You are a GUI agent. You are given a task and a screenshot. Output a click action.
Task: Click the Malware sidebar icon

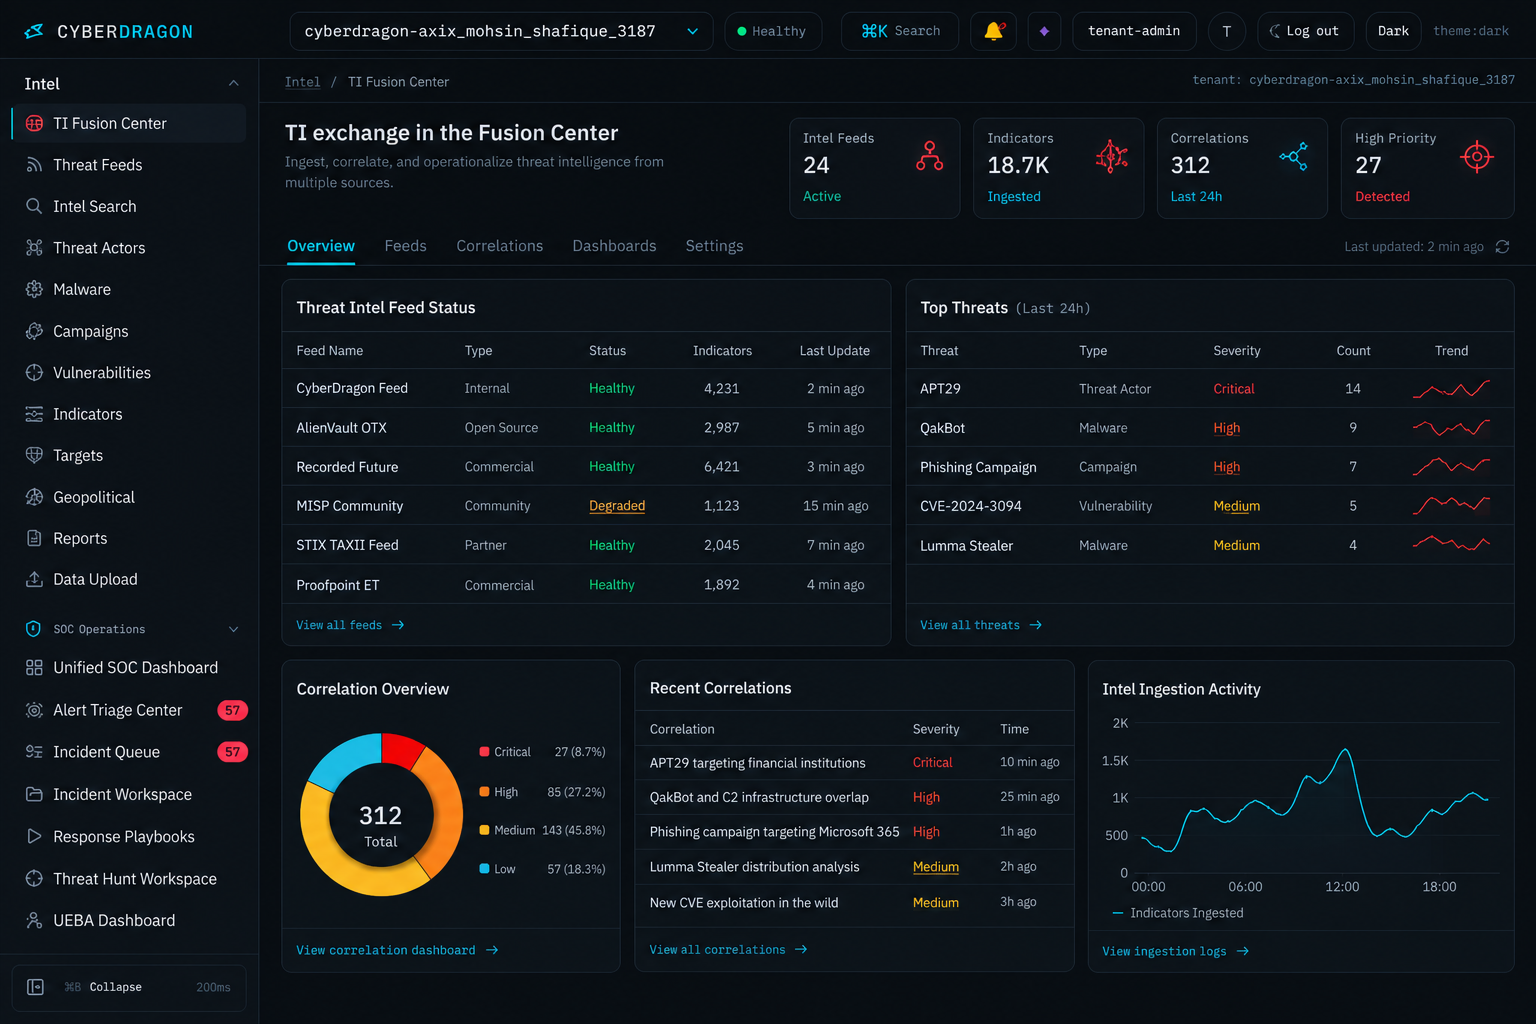pos(34,289)
